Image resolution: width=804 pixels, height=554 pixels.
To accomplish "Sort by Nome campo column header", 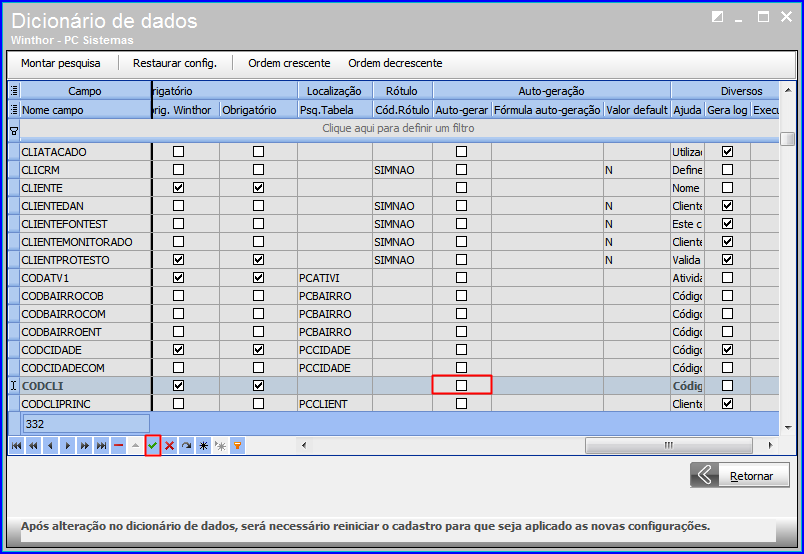I will pos(86,110).
